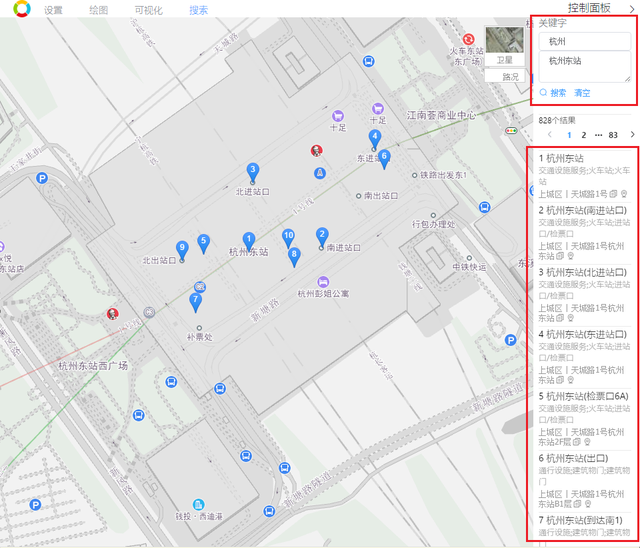
Task: Click the KFC icon inside the station
Action: click(x=316, y=150)
